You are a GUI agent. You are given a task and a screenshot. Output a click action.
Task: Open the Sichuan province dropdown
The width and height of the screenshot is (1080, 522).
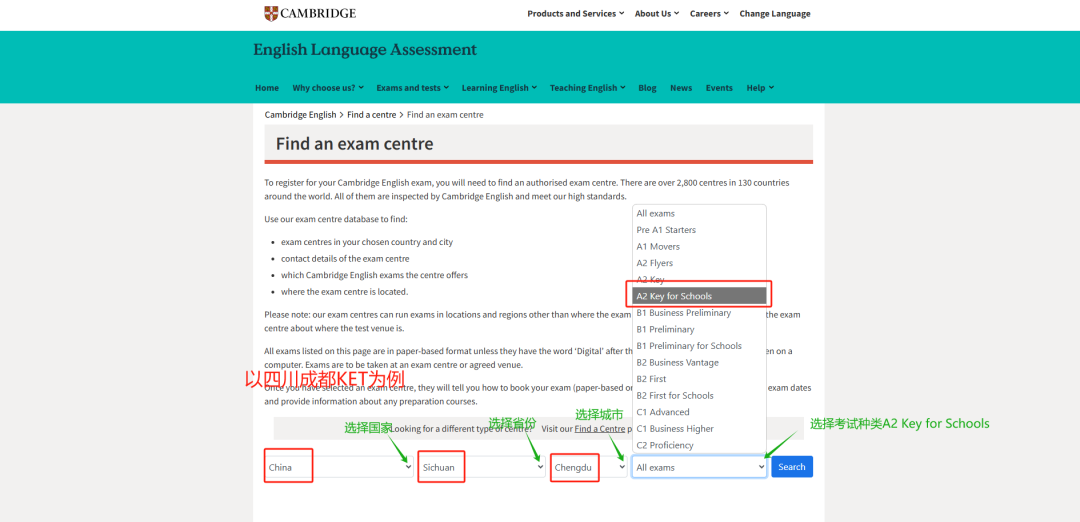tap(481, 467)
